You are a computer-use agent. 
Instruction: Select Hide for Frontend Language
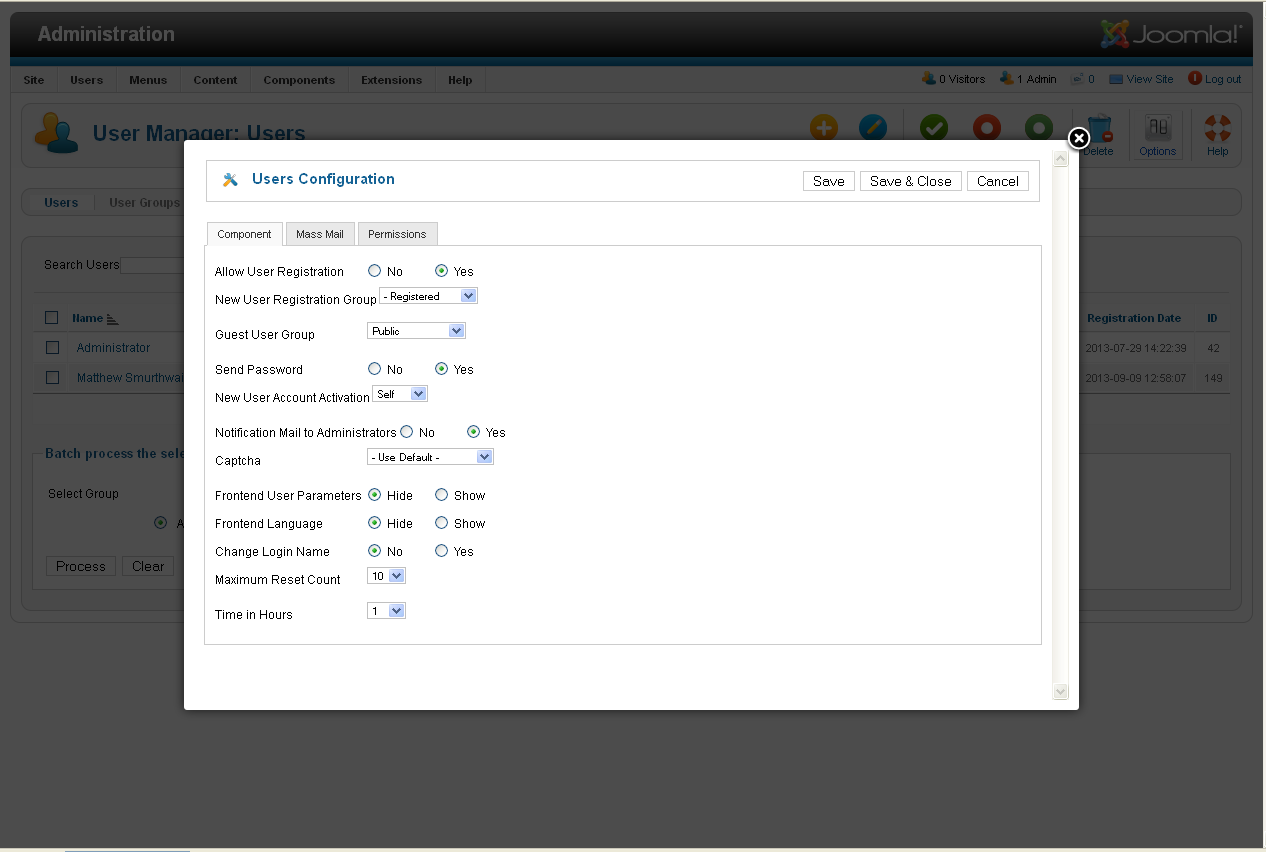pos(374,522)
